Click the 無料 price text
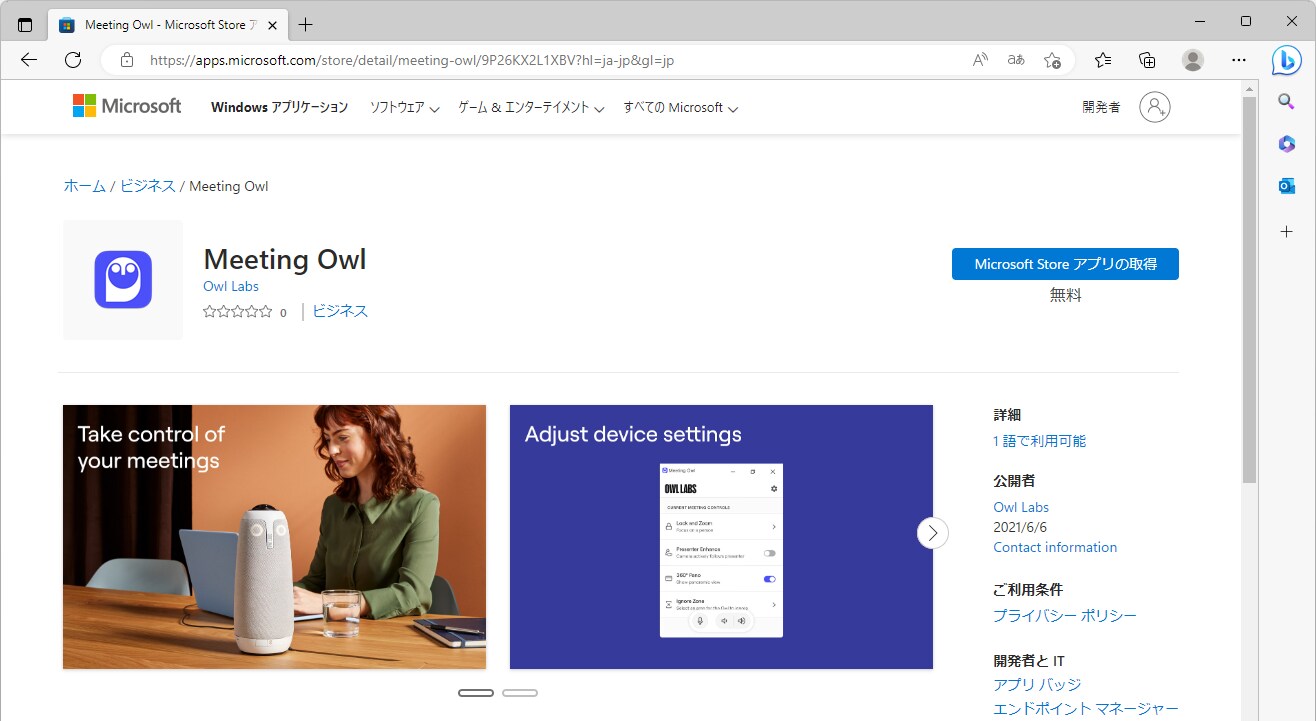 1065,295
